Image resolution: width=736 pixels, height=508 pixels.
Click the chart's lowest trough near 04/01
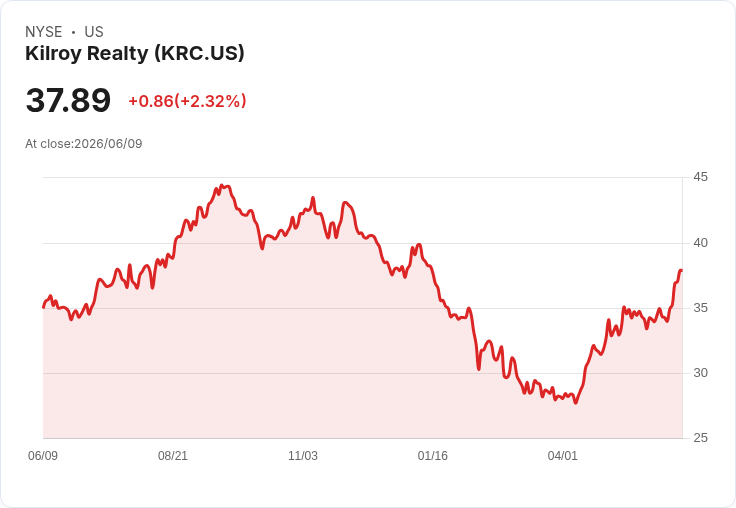pyautogui.click(x=576, y=402)
